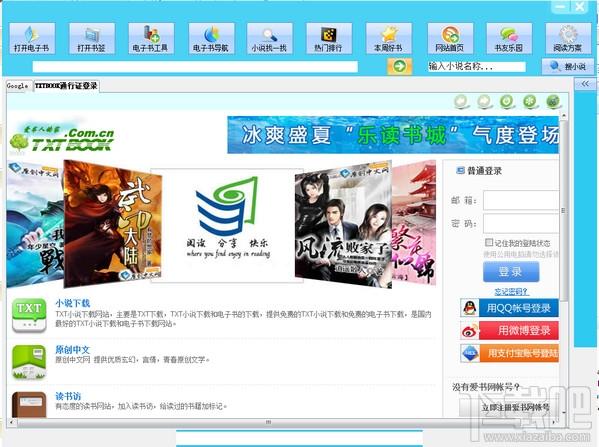
Task: Open 阅读方案 gear settings icon
Action: [x=568, y=38]
